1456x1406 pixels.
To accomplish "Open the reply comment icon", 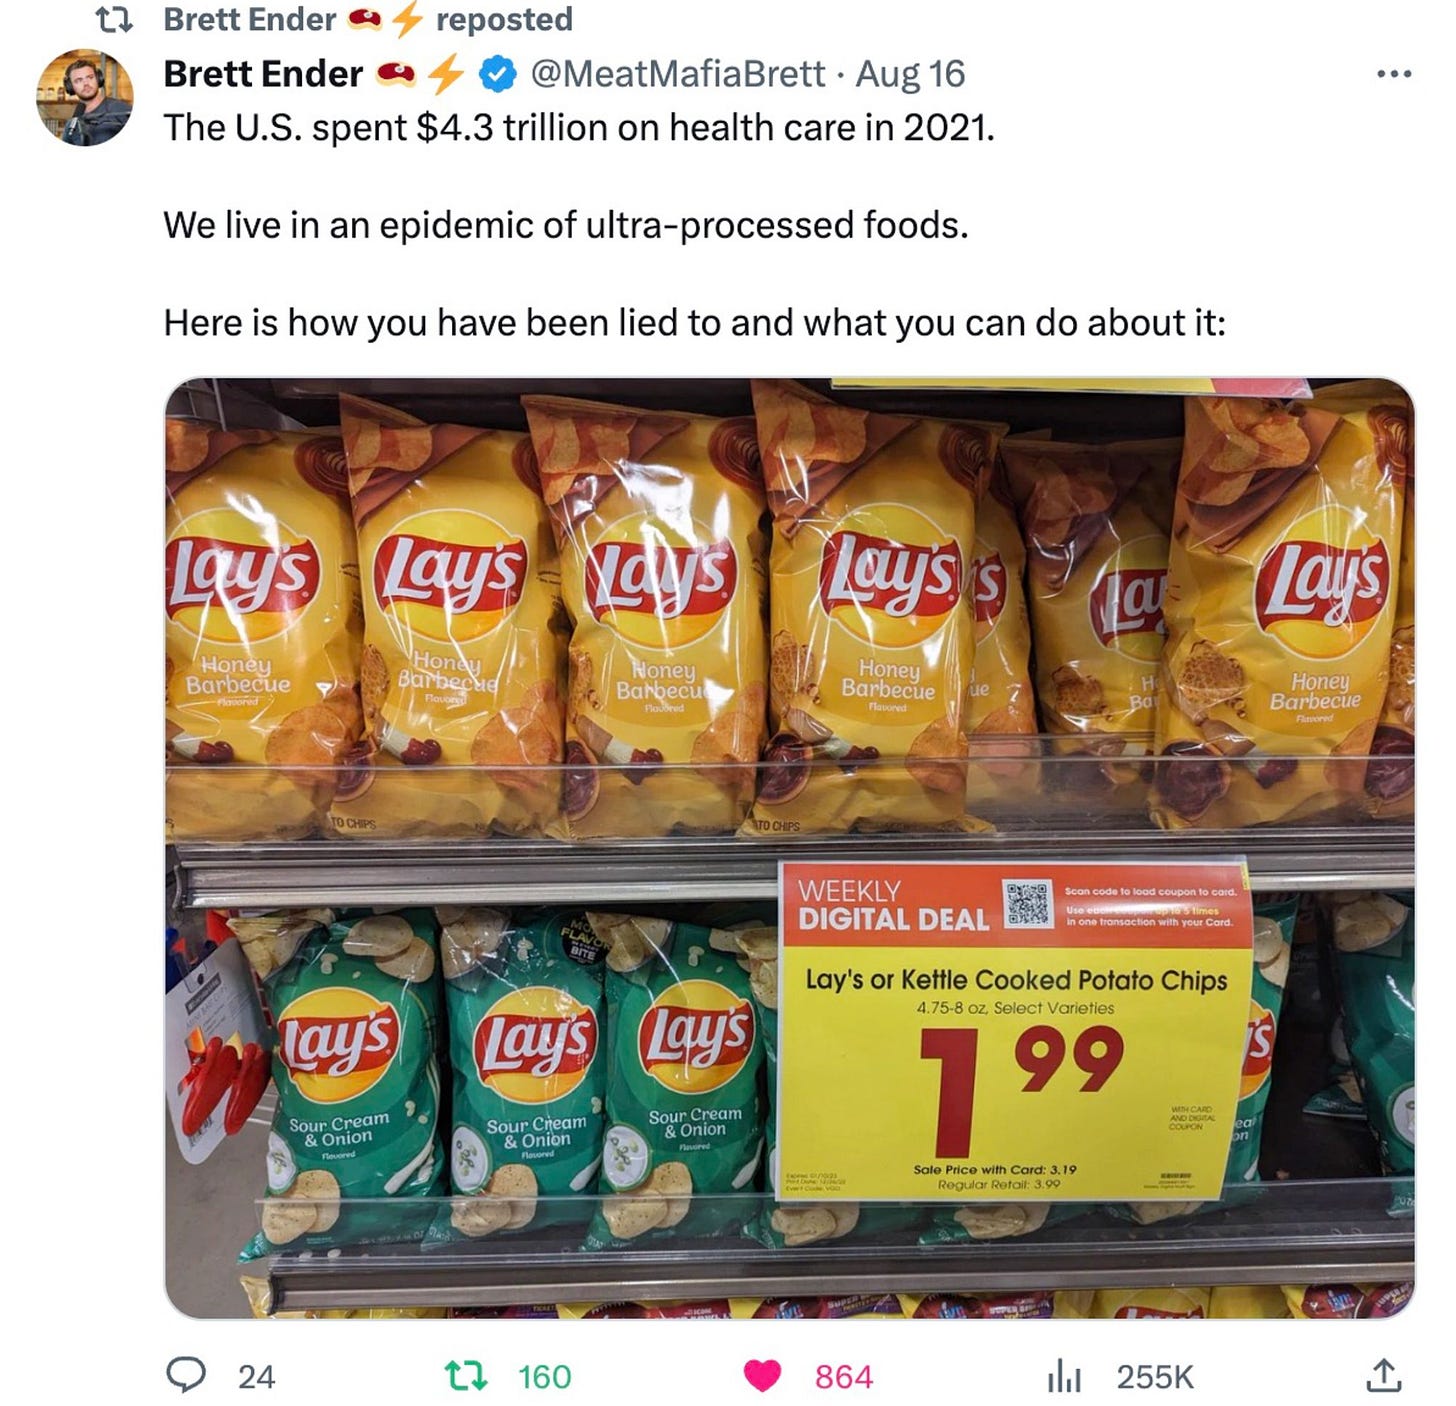I will (186, 1376).
